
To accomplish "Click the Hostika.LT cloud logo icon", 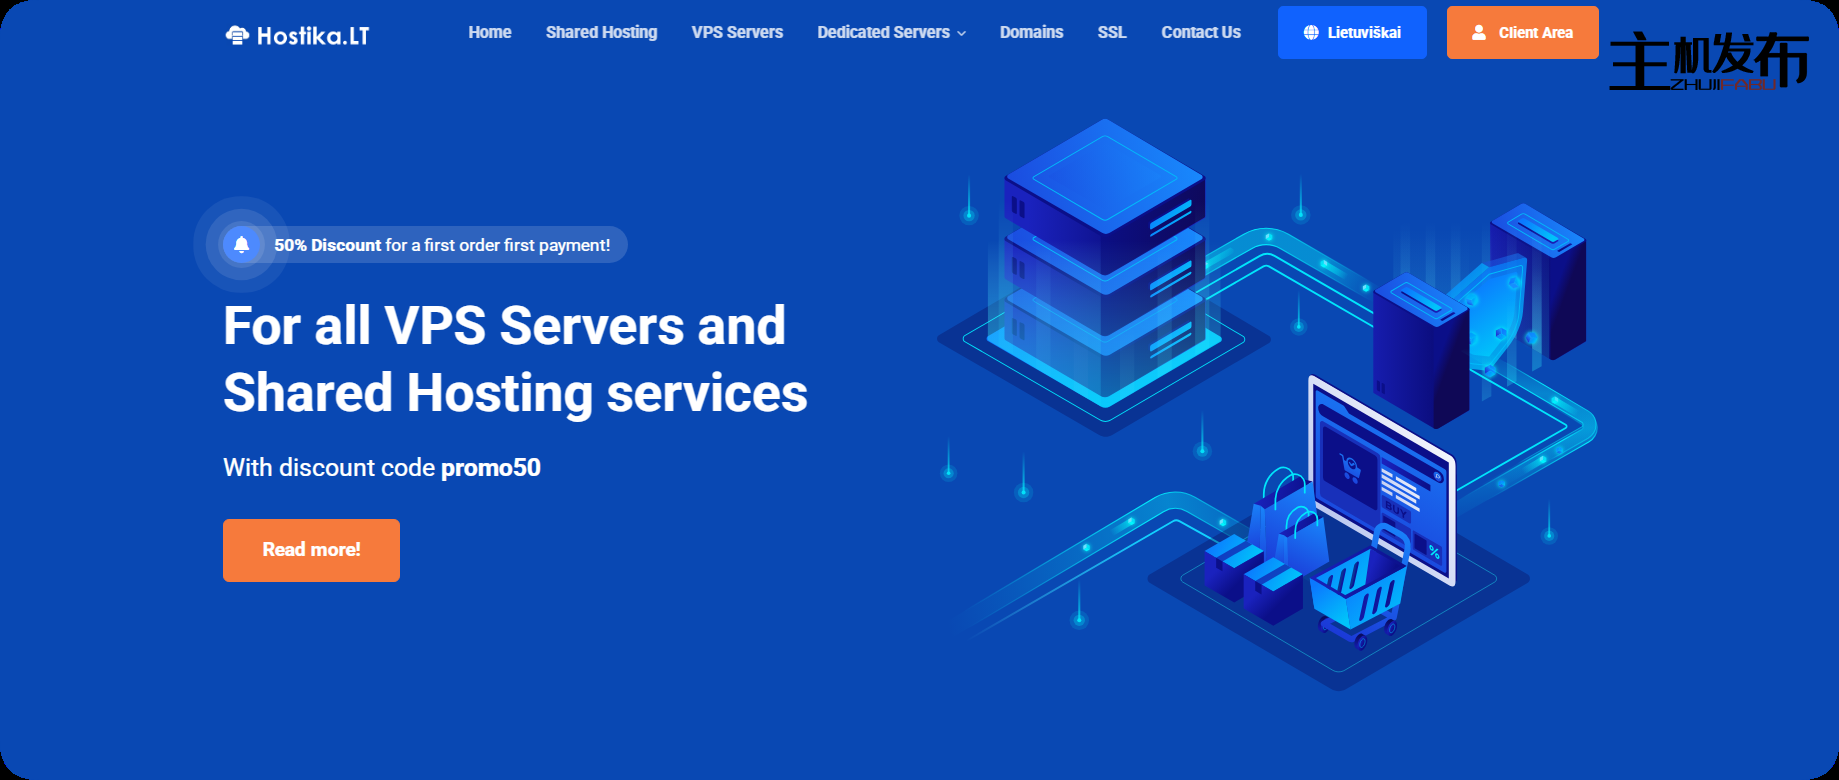I will (237, 36).
